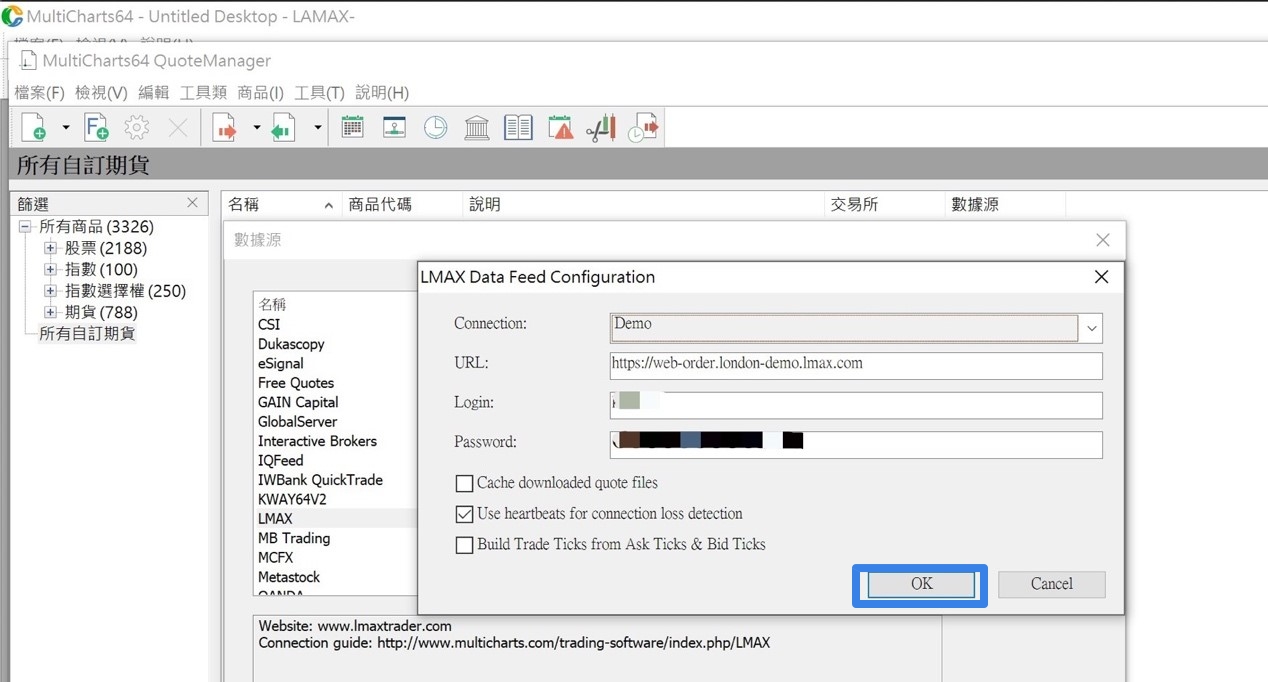This screenshot has height=682, width=1268.
Task: Click the exchange building icon
Action: coord(477,127)
